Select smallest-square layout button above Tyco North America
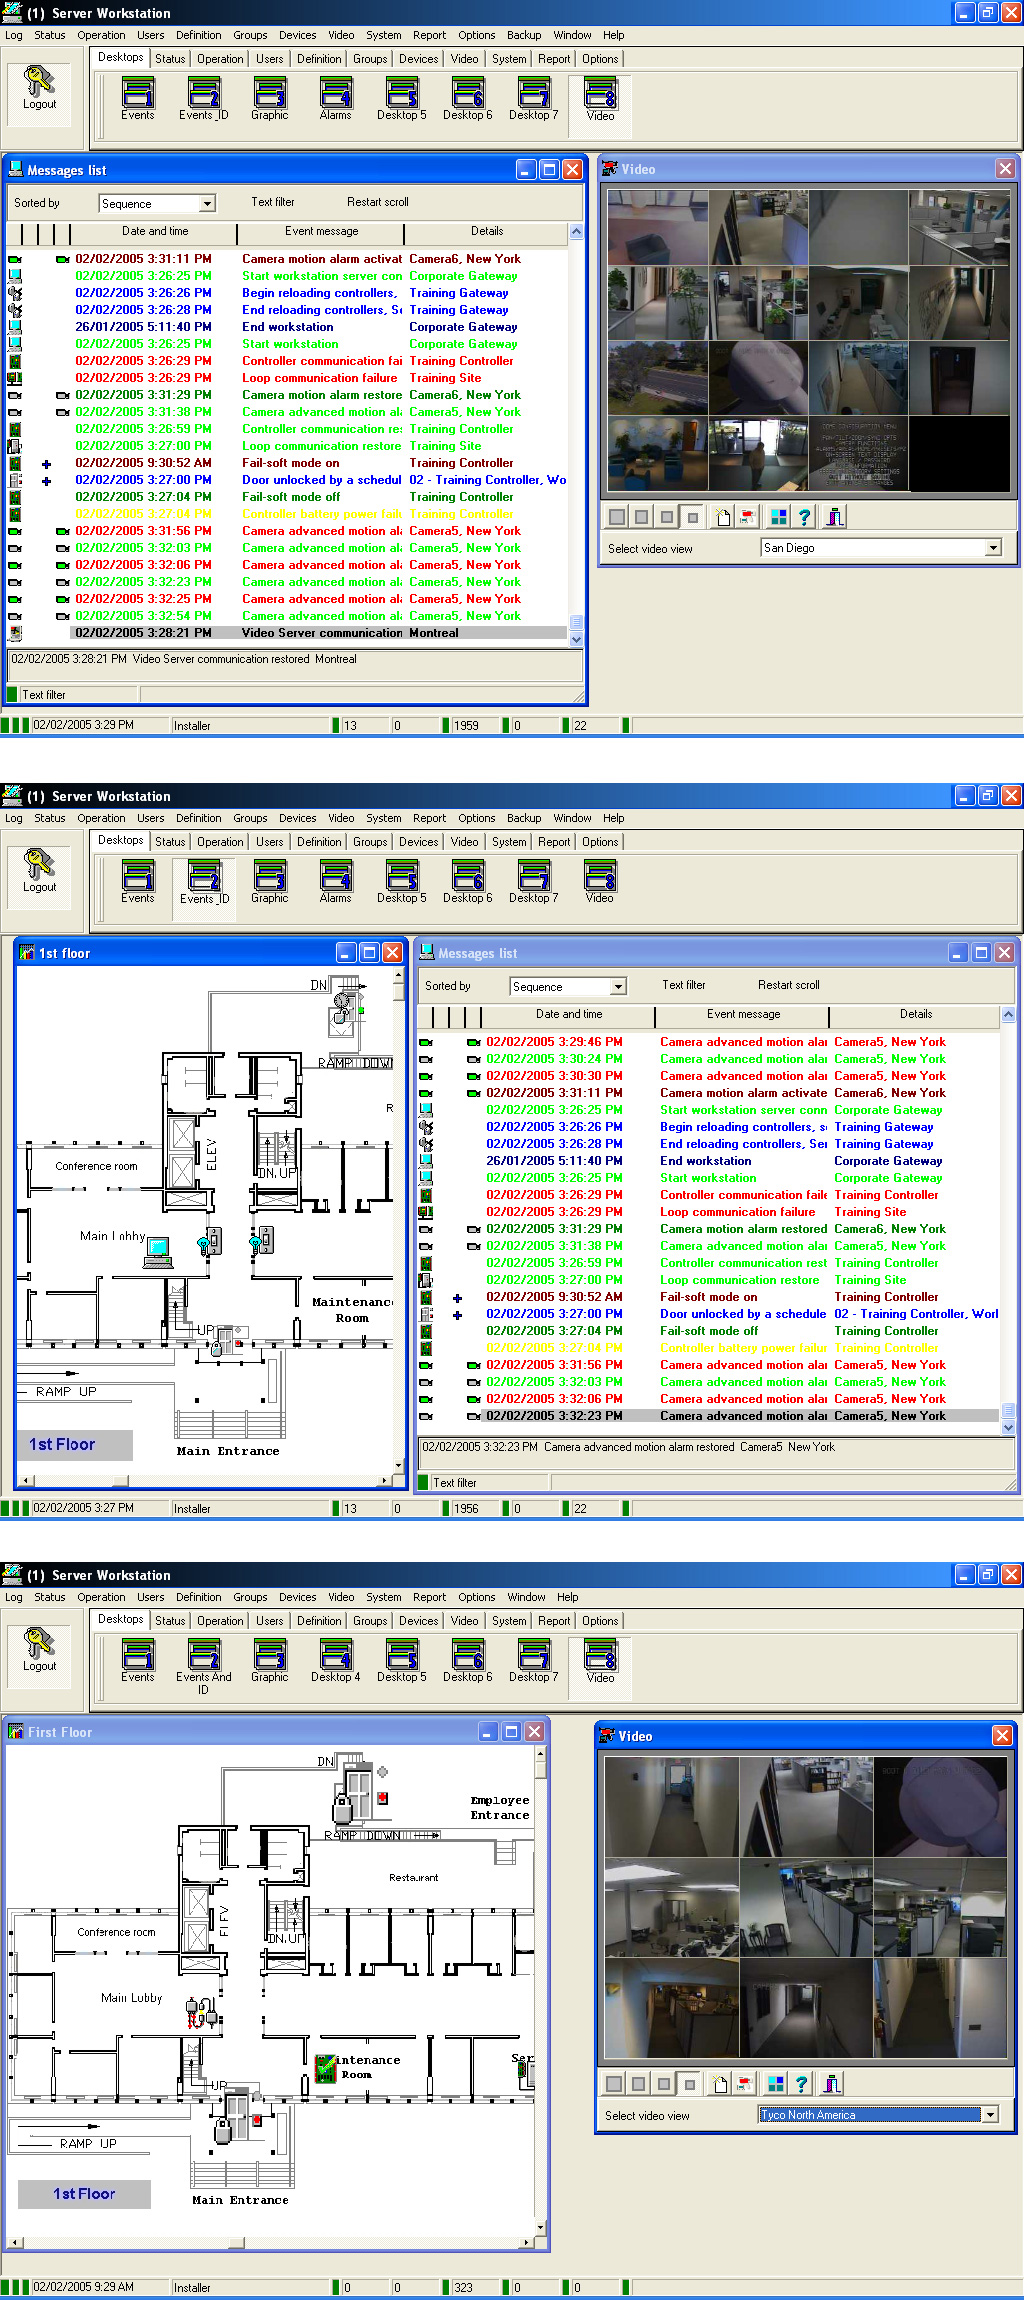Image resolution: width=1024 pixels, height=2300 pixels. pos(689,2084)
